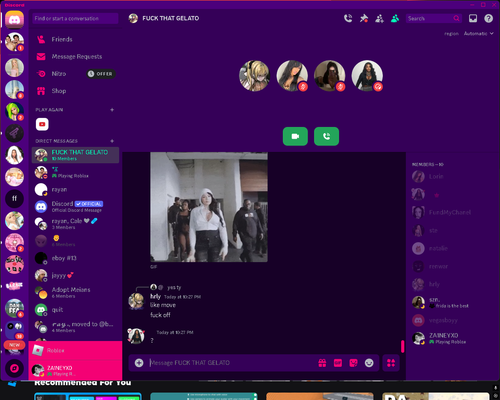
Task: Open rayan, Cole group DM
Action: (75, 224)
